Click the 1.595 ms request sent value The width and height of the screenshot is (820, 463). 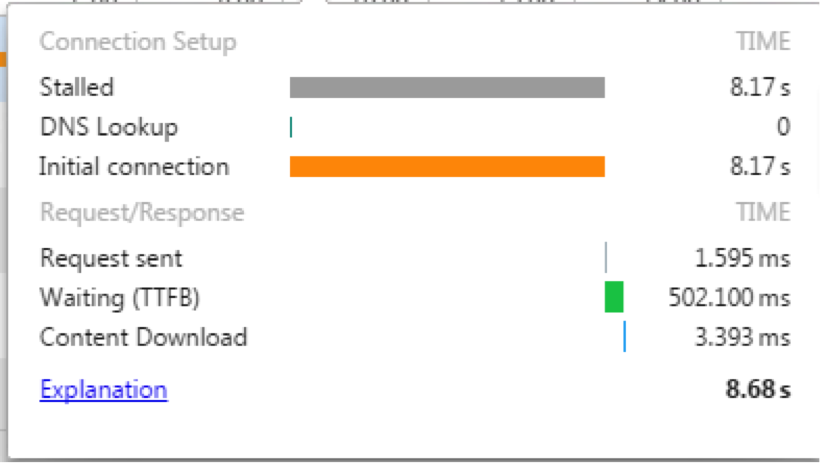(743, 258)
